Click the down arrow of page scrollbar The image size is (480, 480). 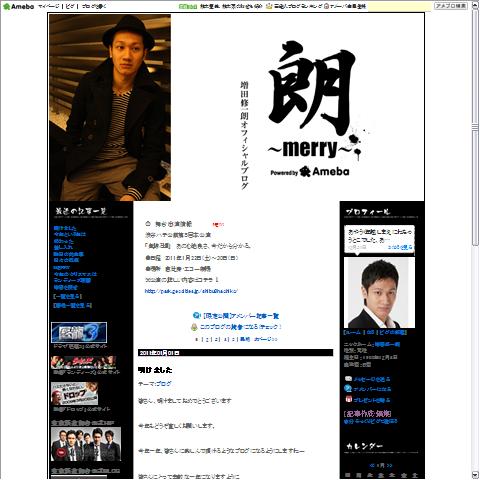(475, 475)
